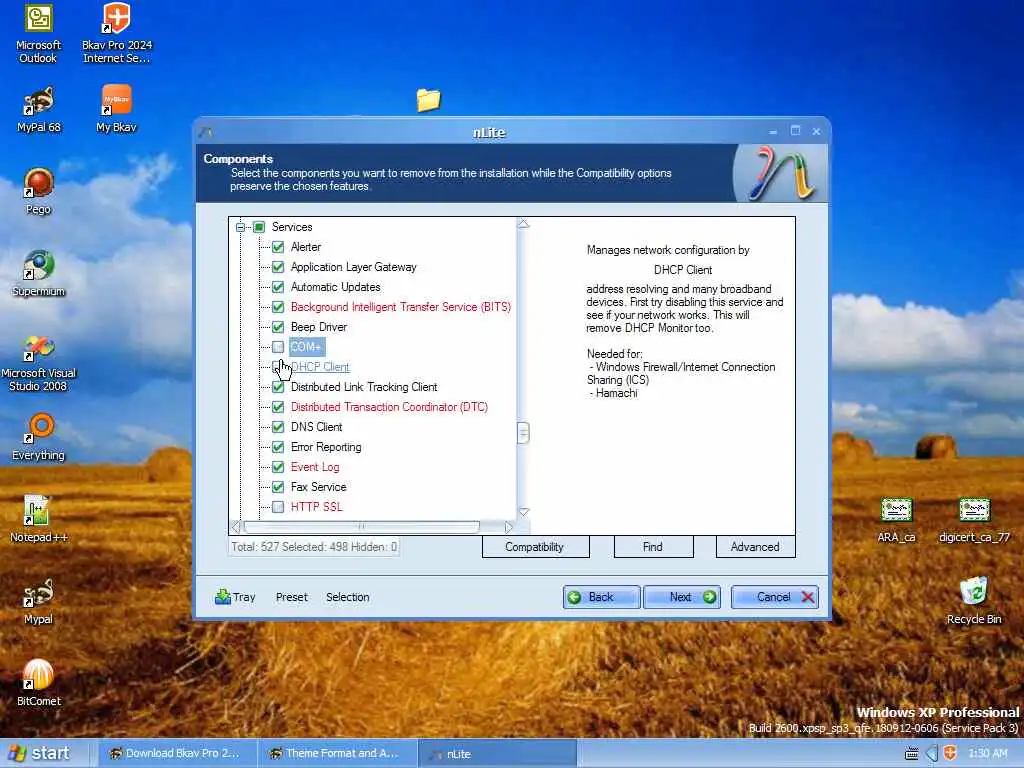This screenshot has height=768, width=1024.
Task: Click the volume icon in system tray
Action: click(x=932, y=753)
